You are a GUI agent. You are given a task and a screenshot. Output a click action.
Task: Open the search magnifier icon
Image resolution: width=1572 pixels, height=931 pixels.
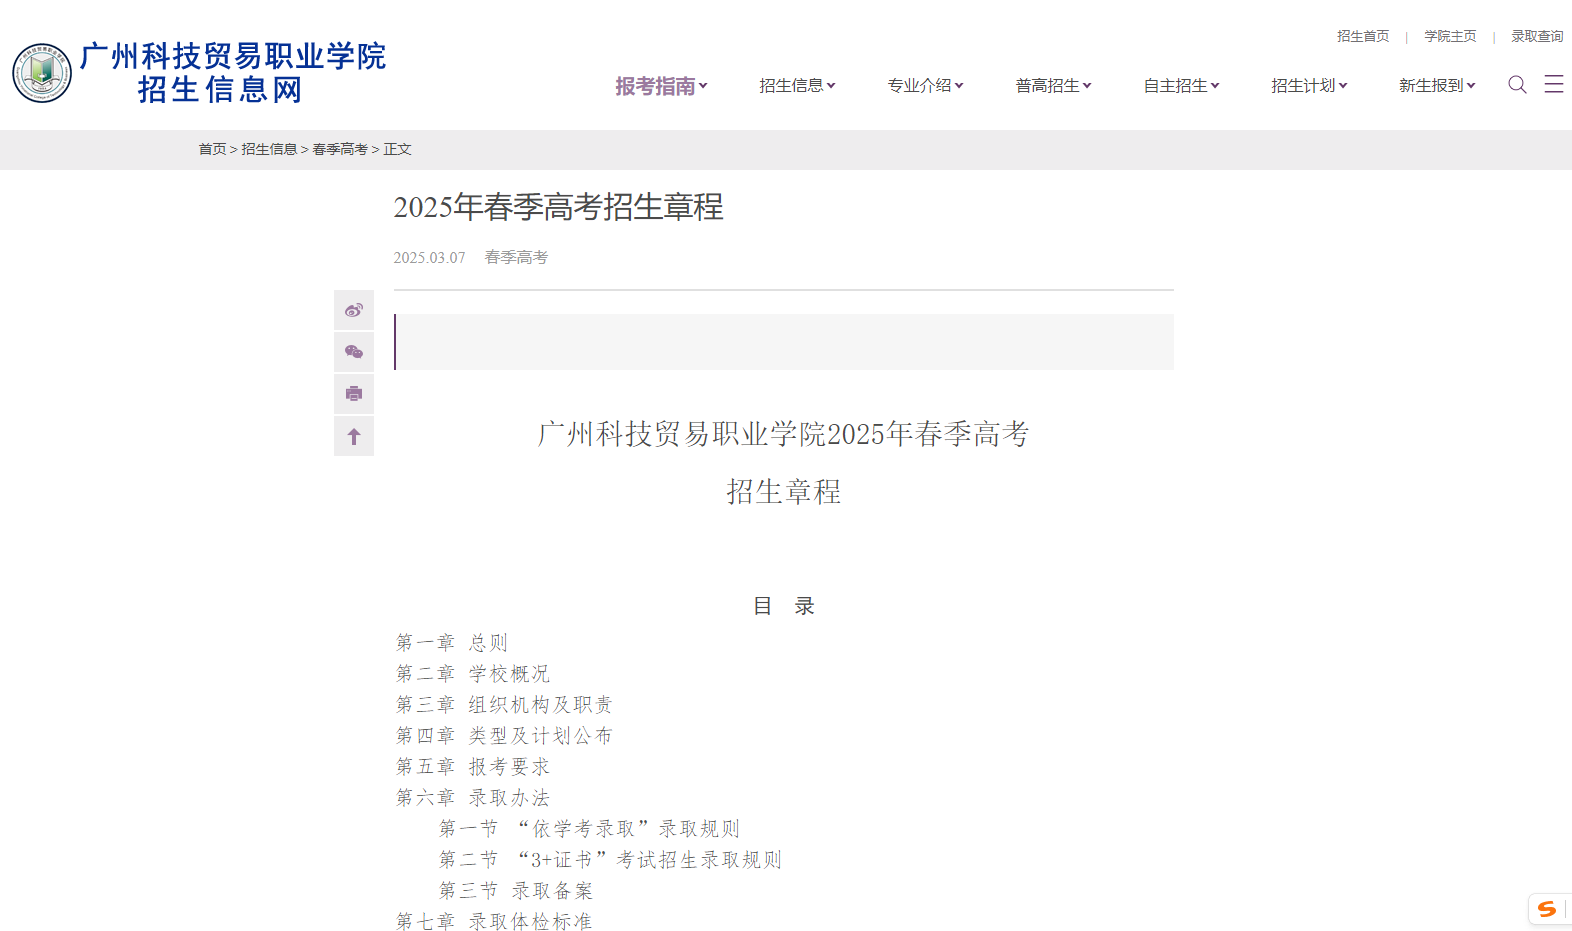point(1517,85)
